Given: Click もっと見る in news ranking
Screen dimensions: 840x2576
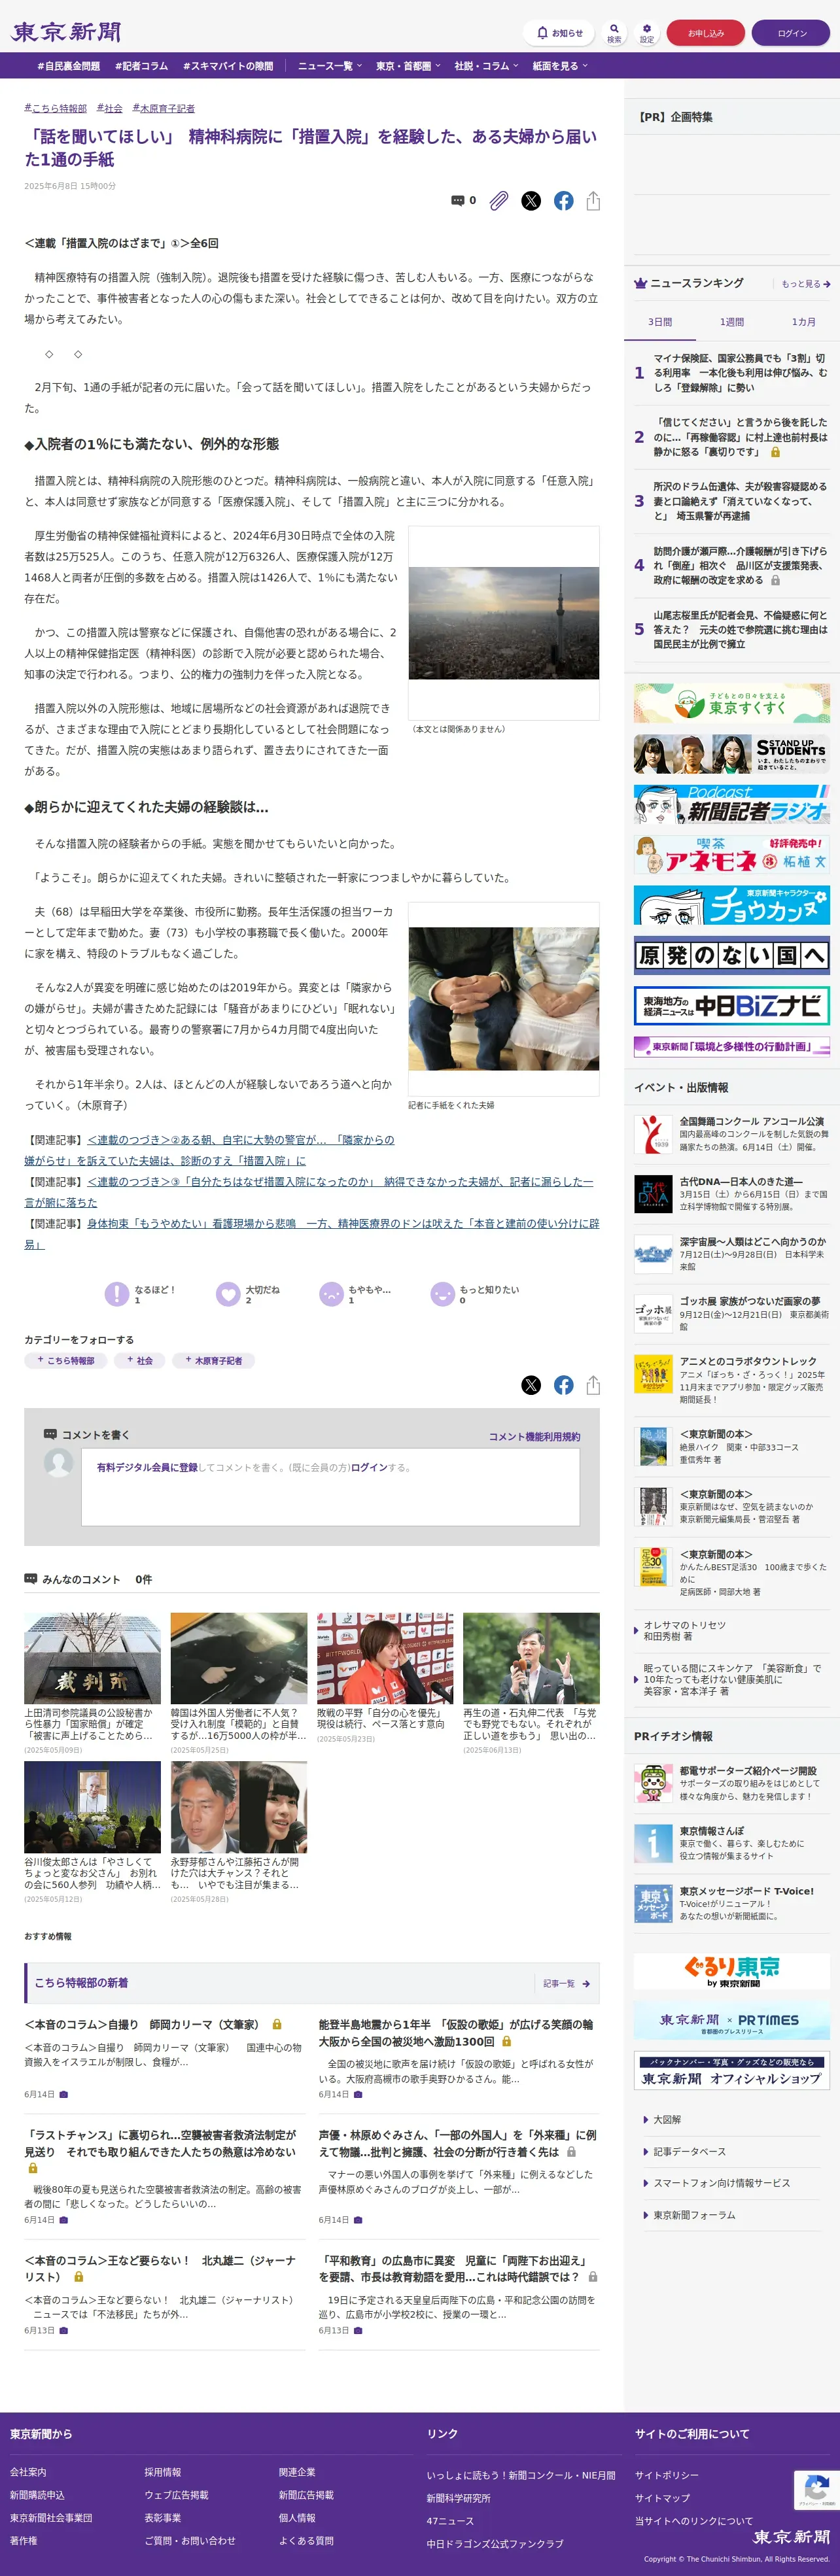Looking at the screenshot, I should pos(806,284).
